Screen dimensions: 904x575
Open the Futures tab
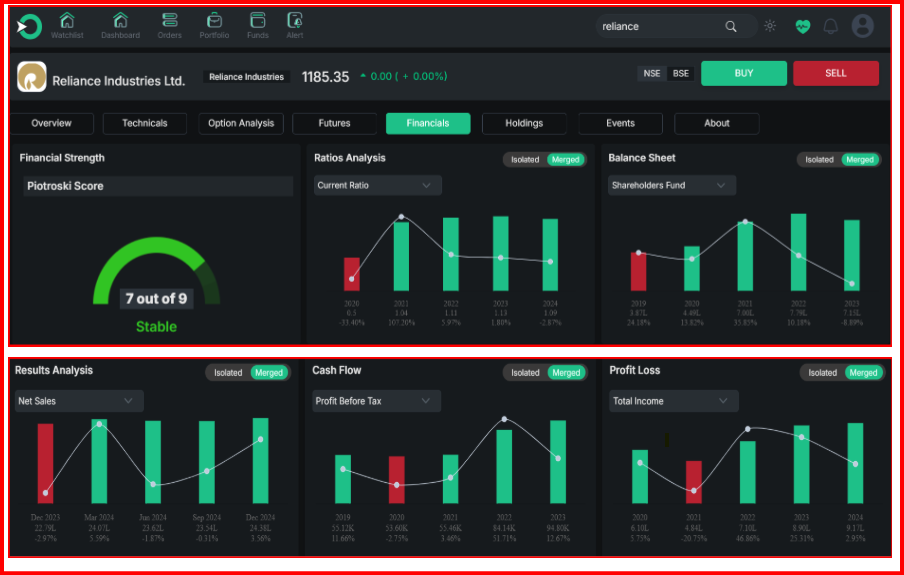tap(334, 123)
